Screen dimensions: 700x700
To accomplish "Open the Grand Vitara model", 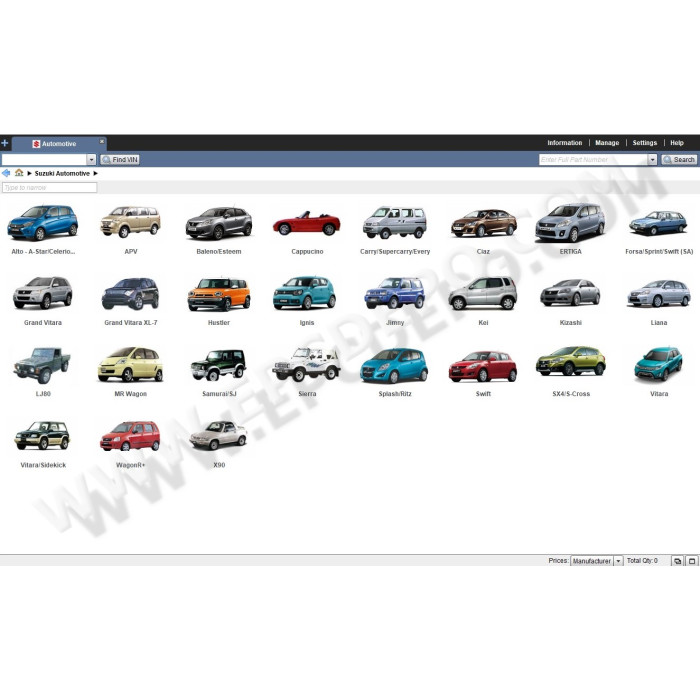I will point(43,300).
